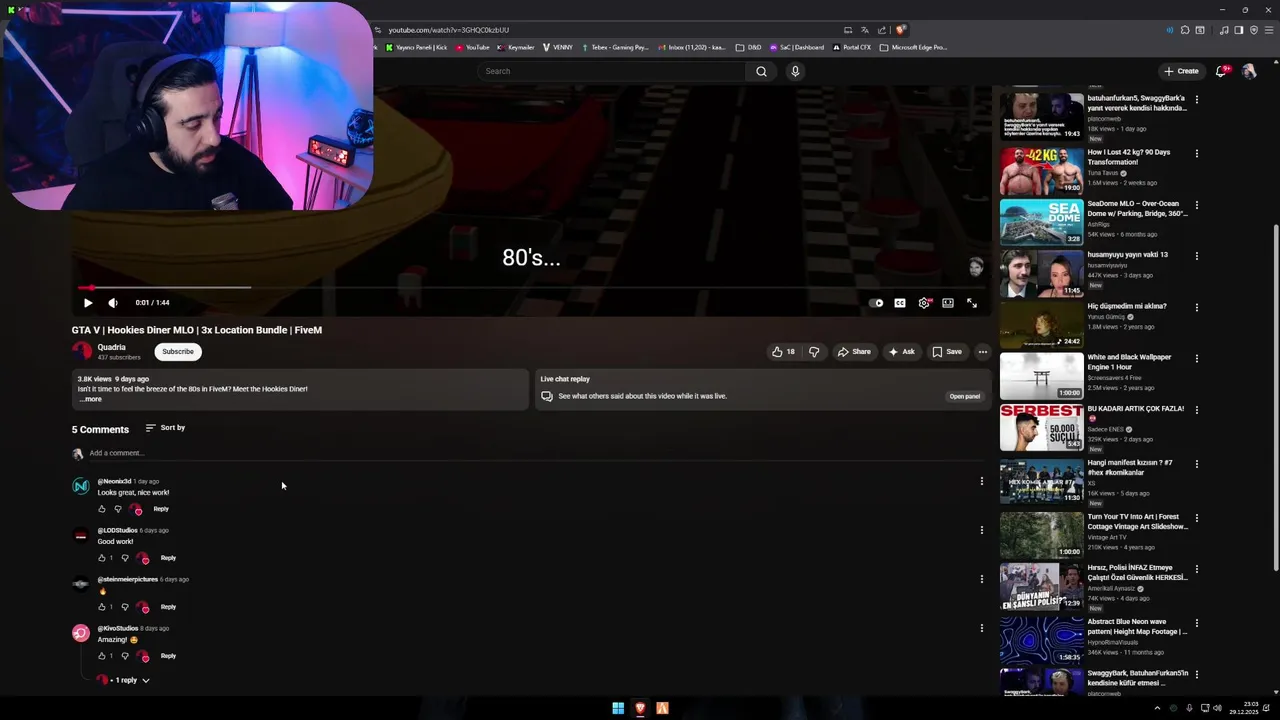The height and width of the screenshot is (720, 1280).
Task: Open the Sort by comments dropdown
Action: (165, 428)
